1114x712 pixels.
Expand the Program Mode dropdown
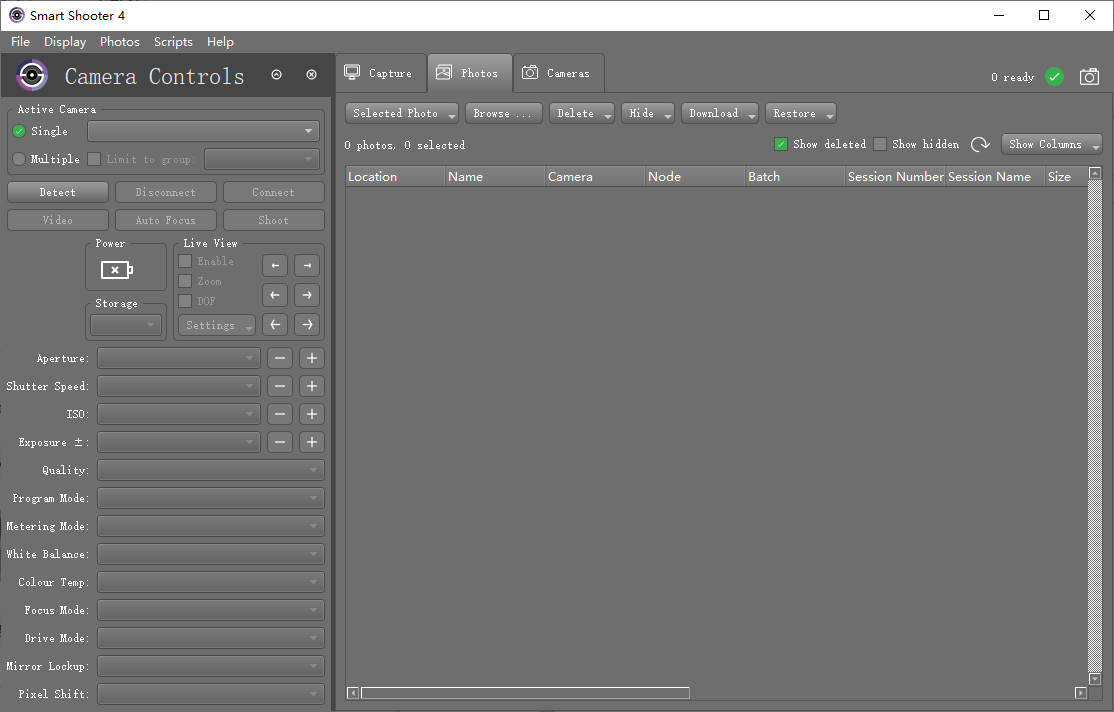[x=211, y=498]
